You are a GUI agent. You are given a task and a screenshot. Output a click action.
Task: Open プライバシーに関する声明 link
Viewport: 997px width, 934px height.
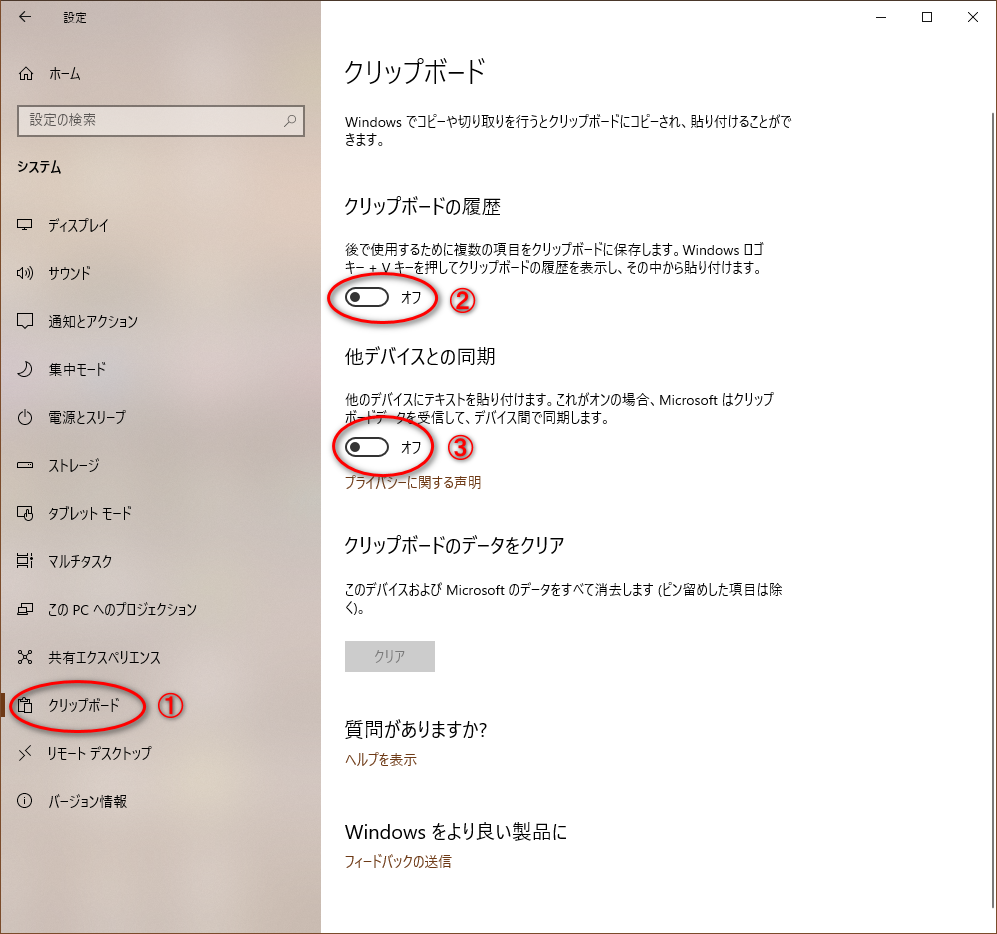[413, 483]
